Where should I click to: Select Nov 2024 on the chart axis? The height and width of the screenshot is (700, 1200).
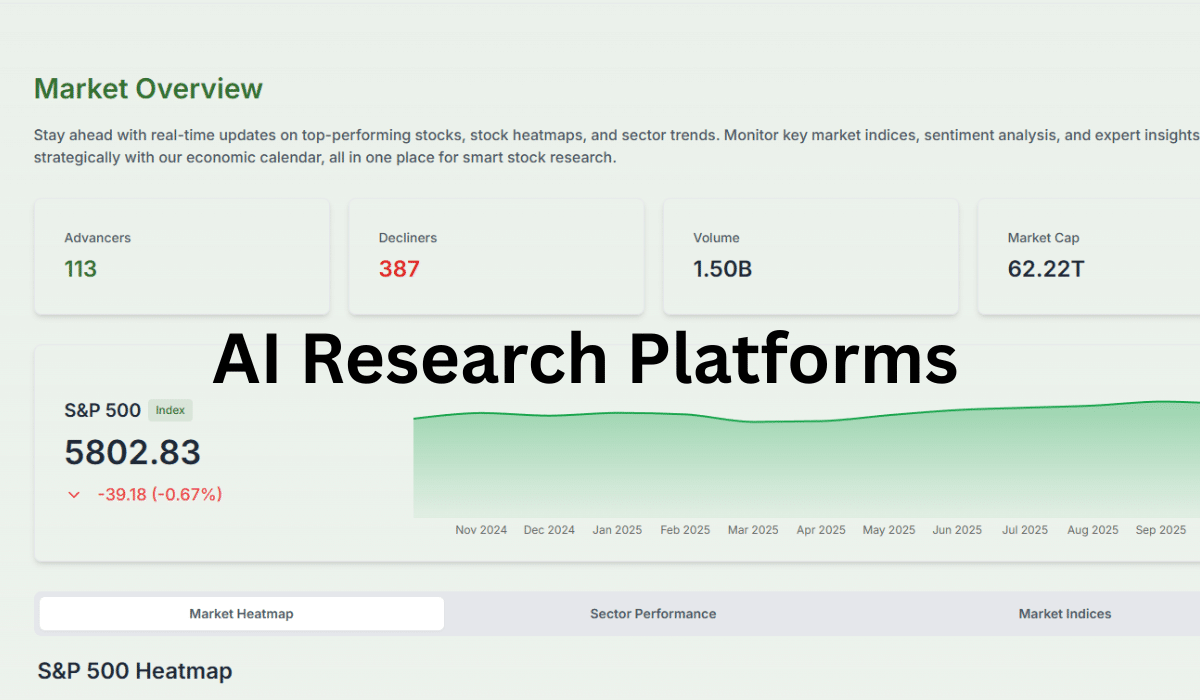coord(481,530)
